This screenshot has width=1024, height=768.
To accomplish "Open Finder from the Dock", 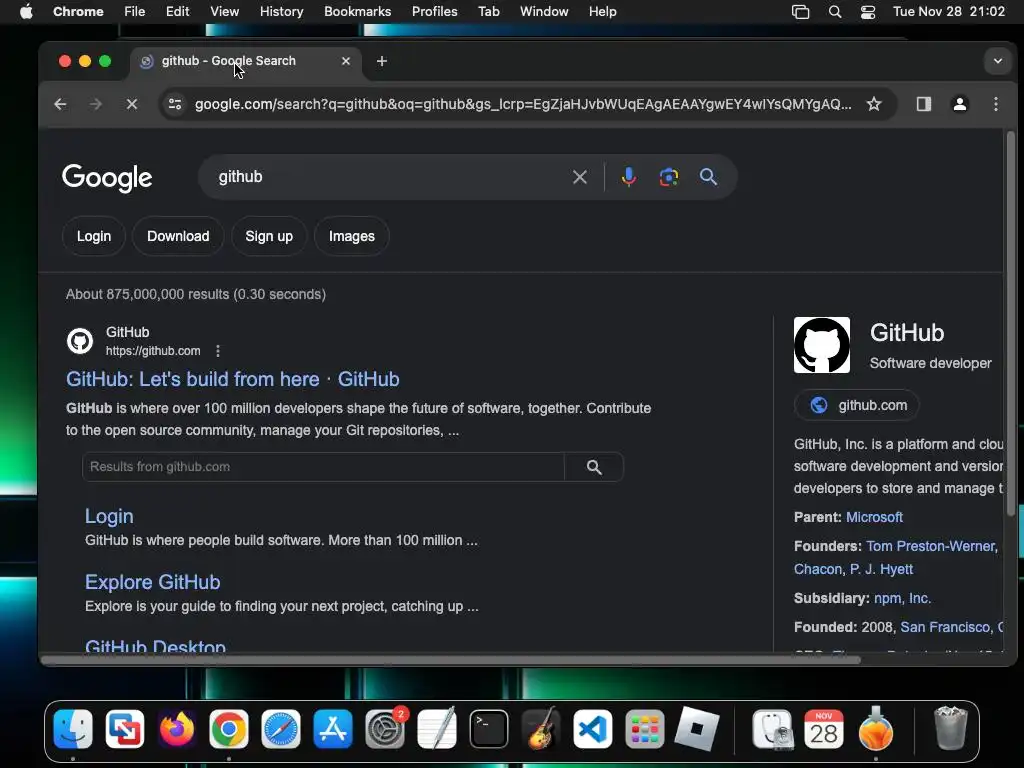I will coord(72,729).
